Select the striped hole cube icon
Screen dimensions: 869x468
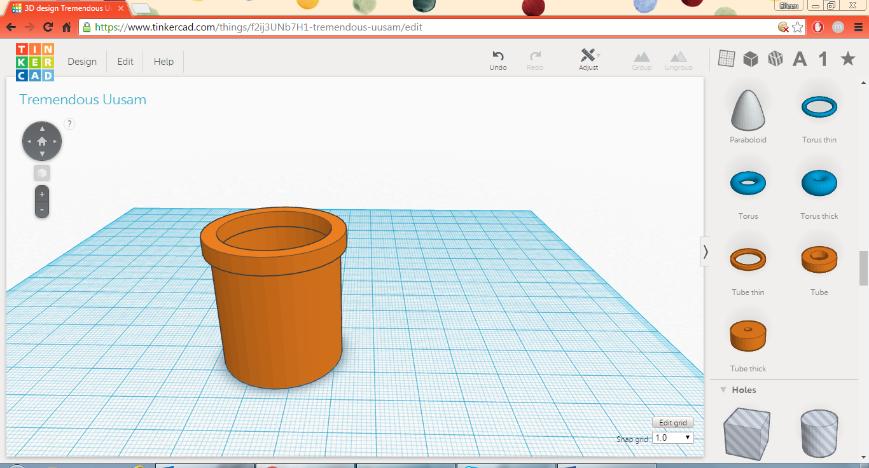pyautogui.click(x=775, y=58)
